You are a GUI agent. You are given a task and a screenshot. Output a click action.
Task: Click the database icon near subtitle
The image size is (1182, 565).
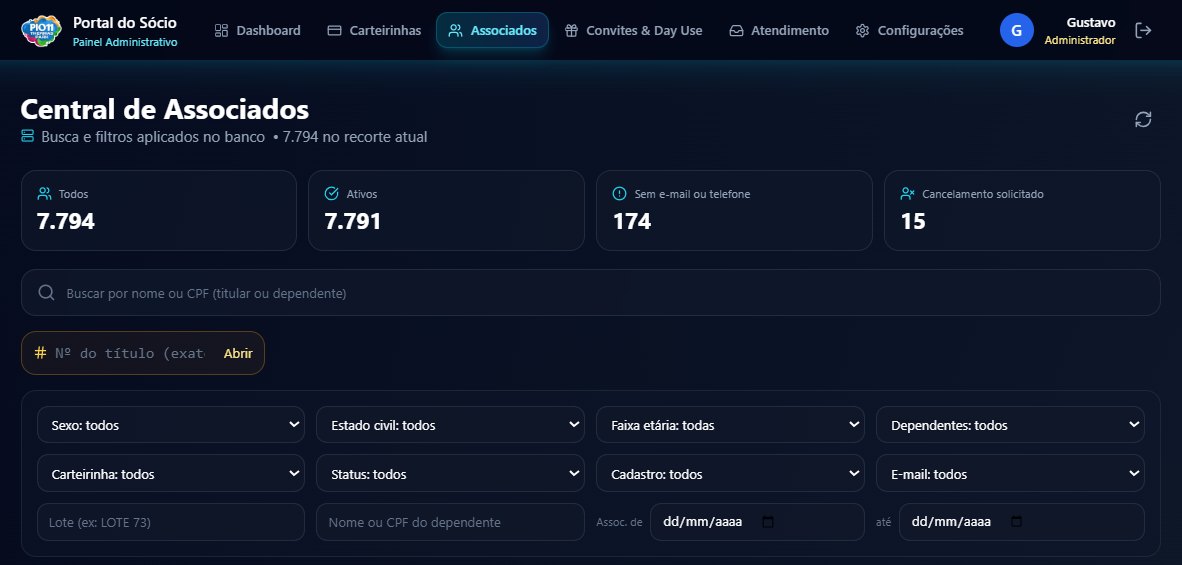point(28,136)
